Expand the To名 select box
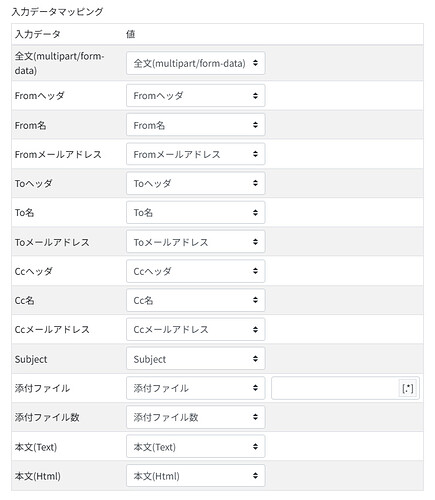Viewport: 435px width, 500px height. coord(196,213)
